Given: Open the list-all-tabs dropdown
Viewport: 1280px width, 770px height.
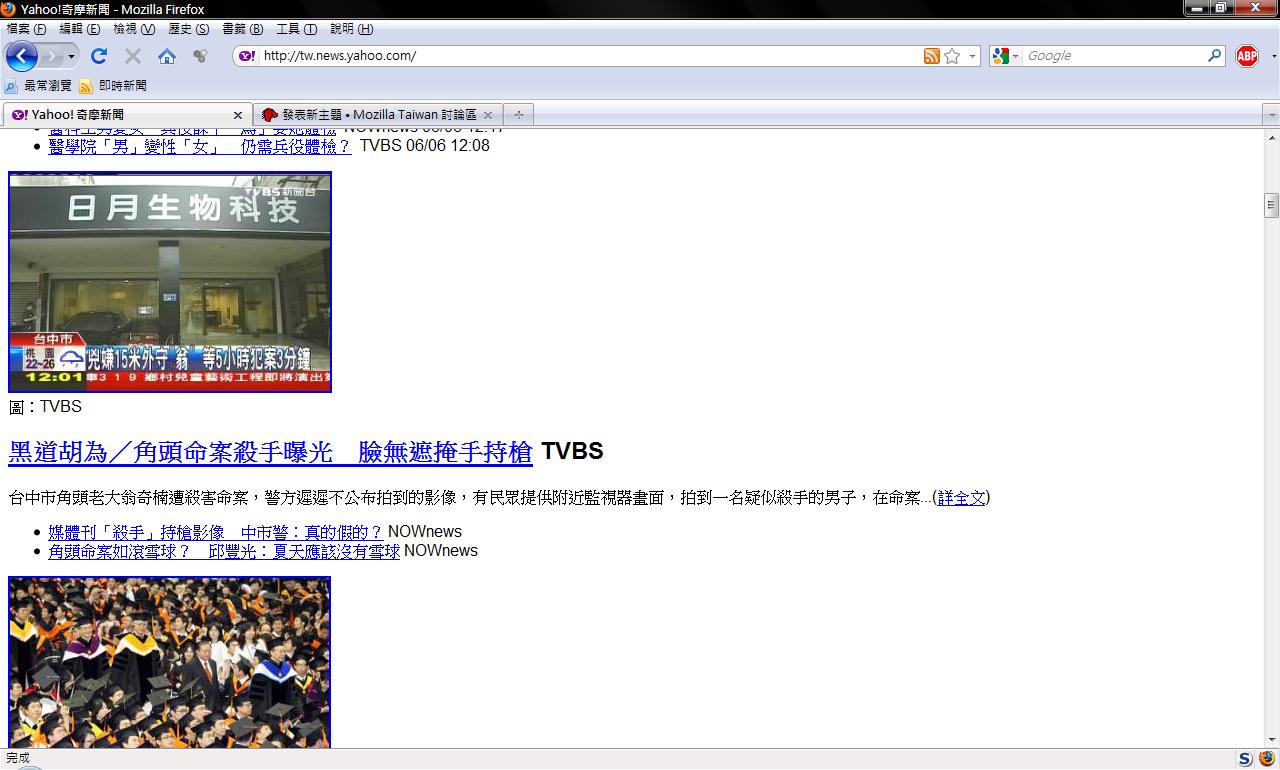Looking at the screenshot, I should click(1271, 115).
